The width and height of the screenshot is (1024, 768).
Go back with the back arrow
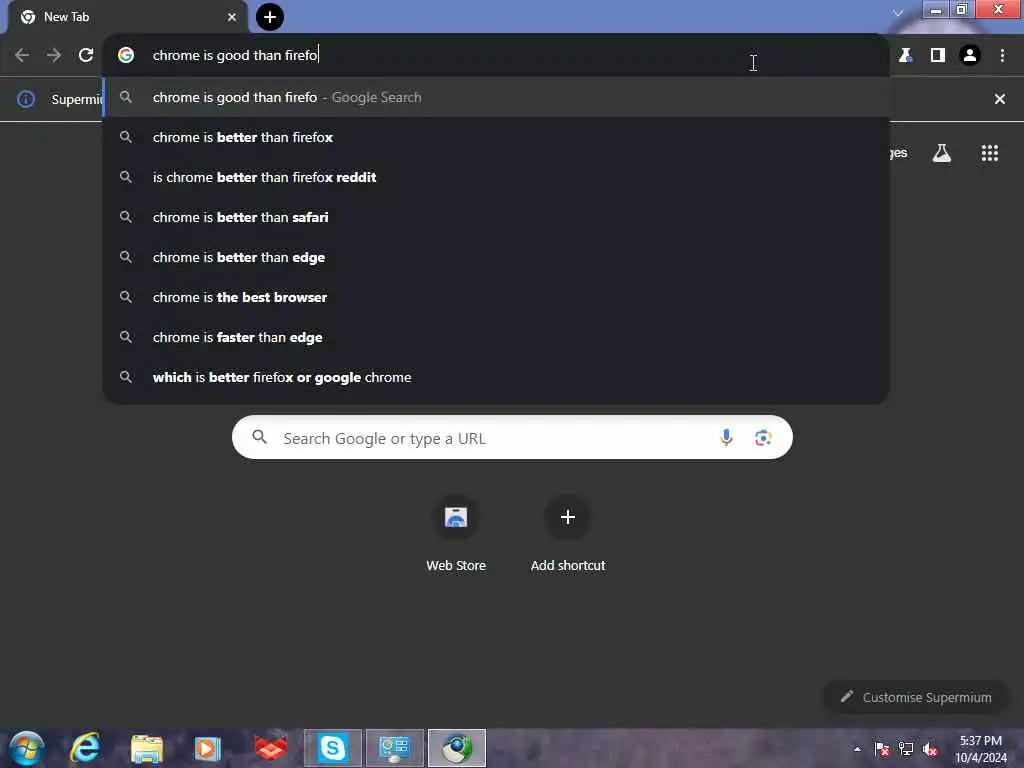pyautogui.click(x=22, y=56)
